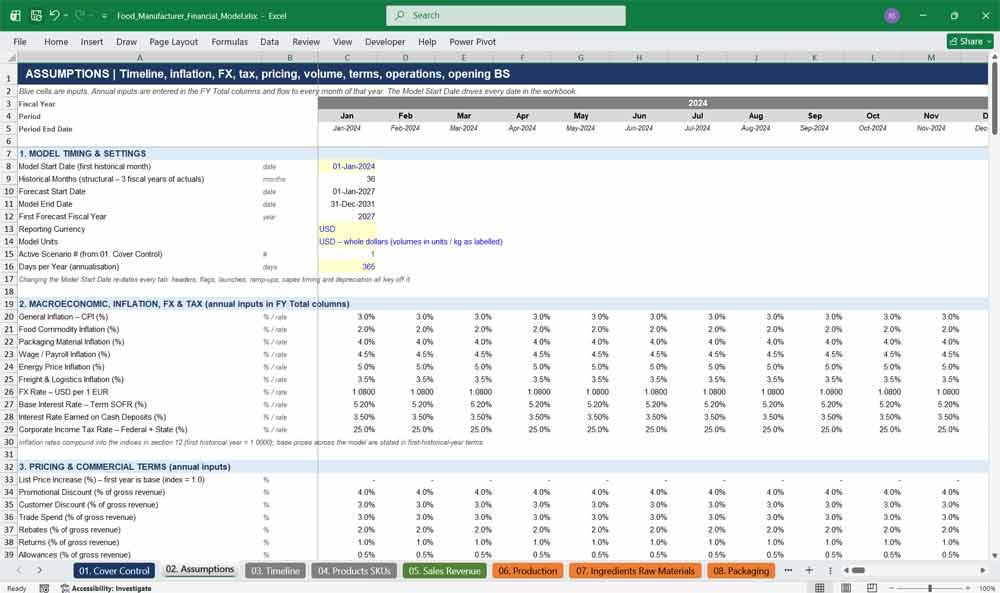
Task: Switch to the 03. Timeline sheet
Action: coord(276,571)
